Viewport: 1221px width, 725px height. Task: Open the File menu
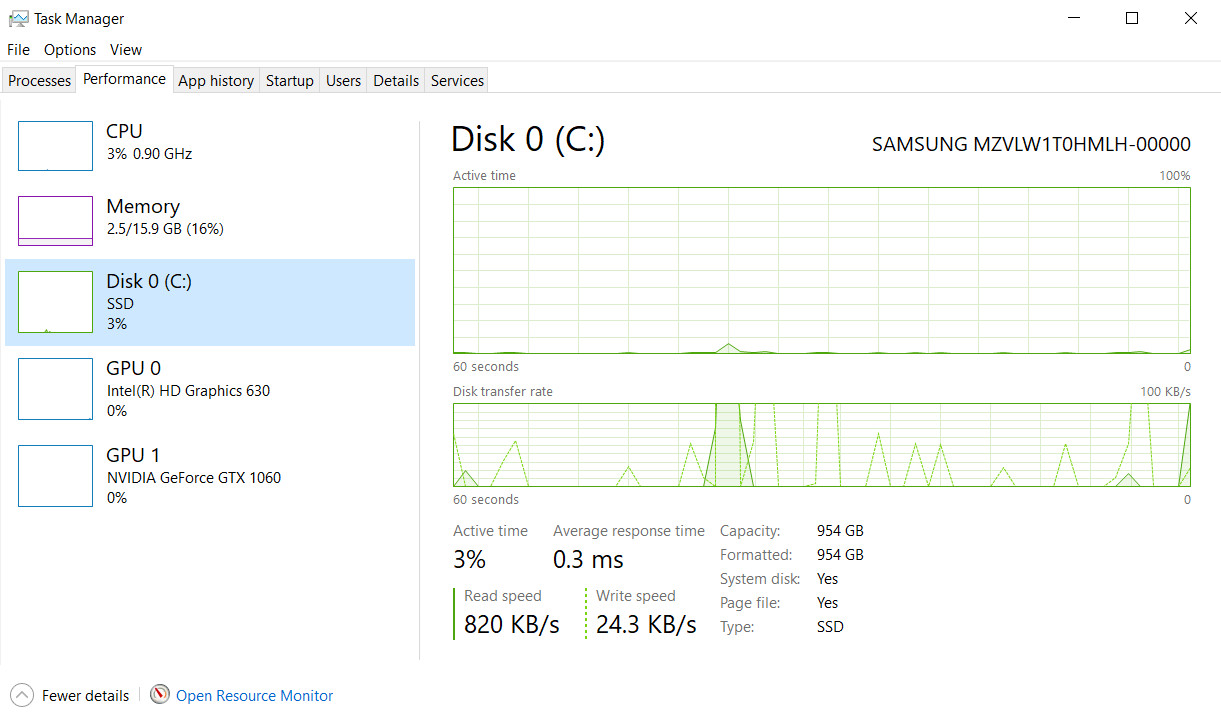pyautogui.click(x=19, y=50)
